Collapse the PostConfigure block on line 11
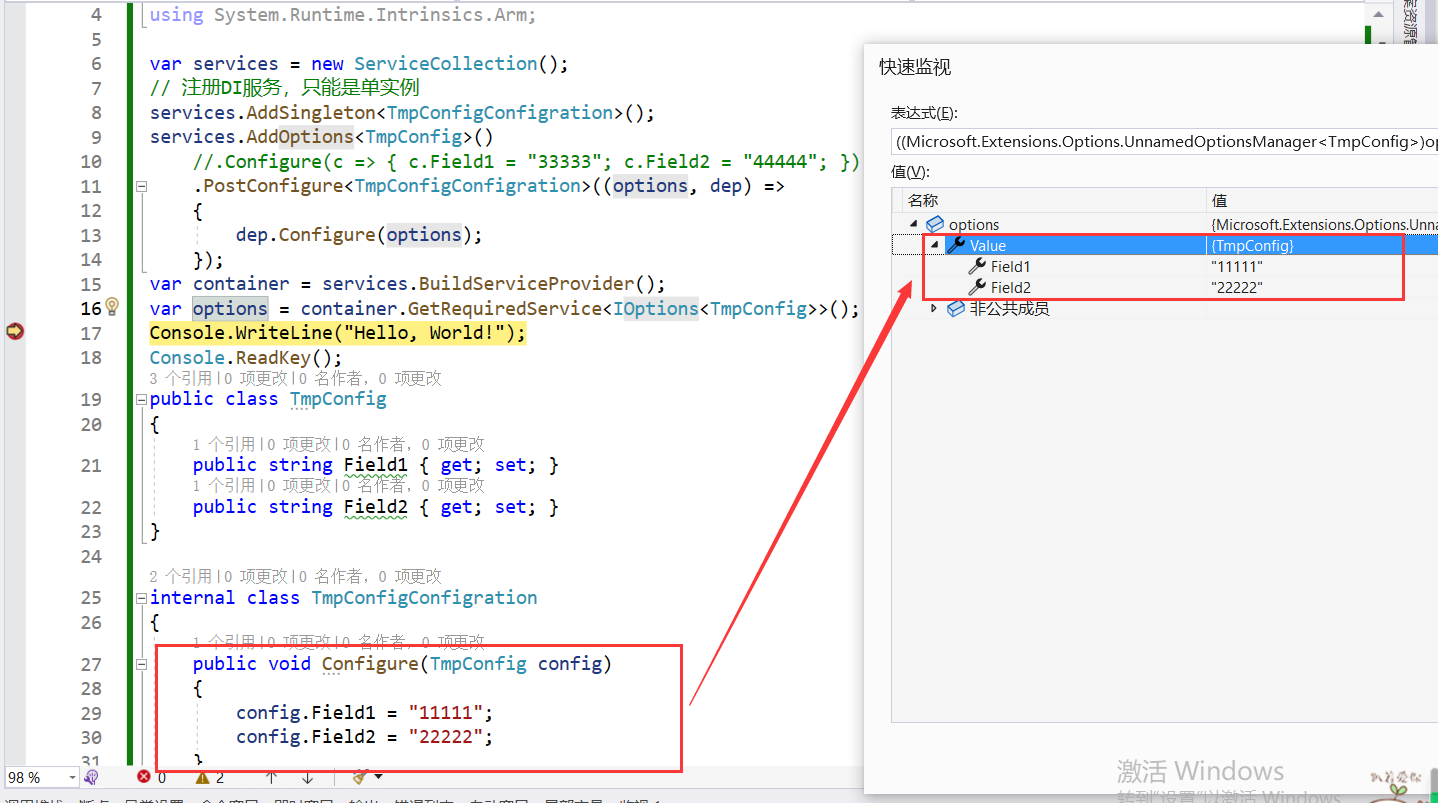Viewport: 1438px width, 803px height. tap(141, 186)
